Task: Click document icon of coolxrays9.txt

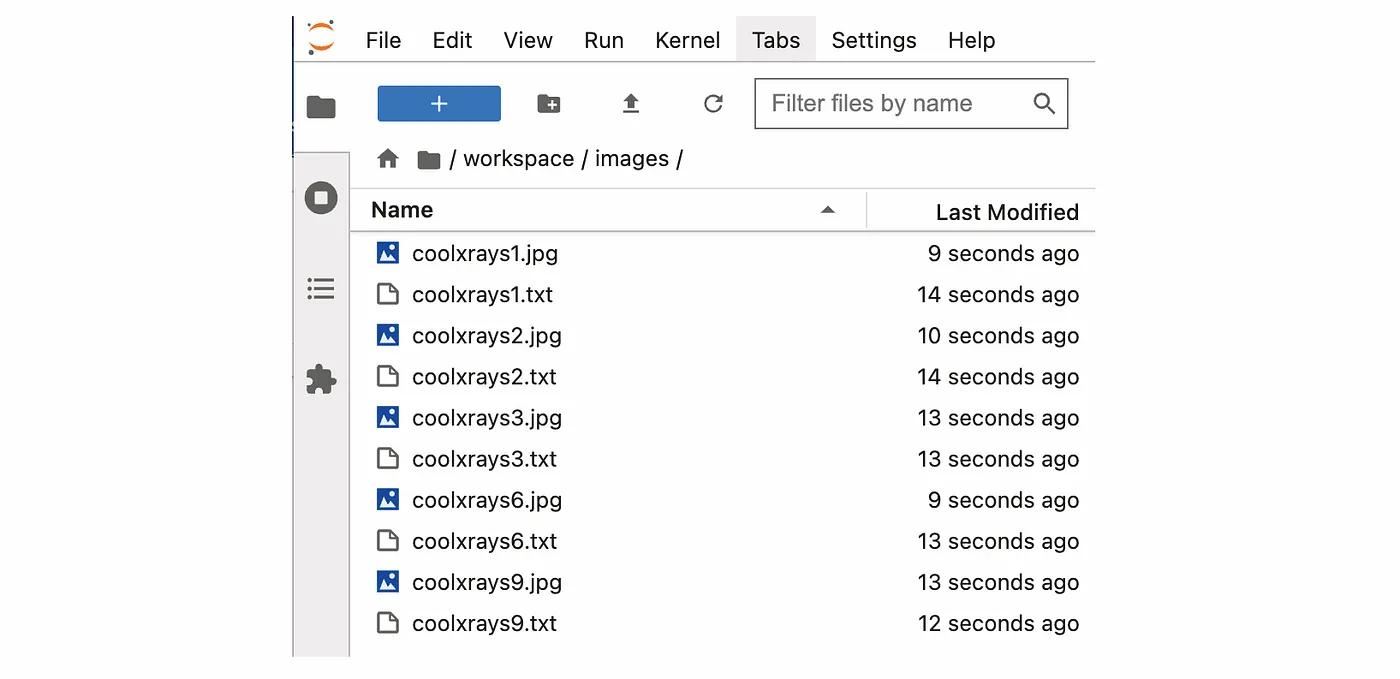Action: point(387,622)
